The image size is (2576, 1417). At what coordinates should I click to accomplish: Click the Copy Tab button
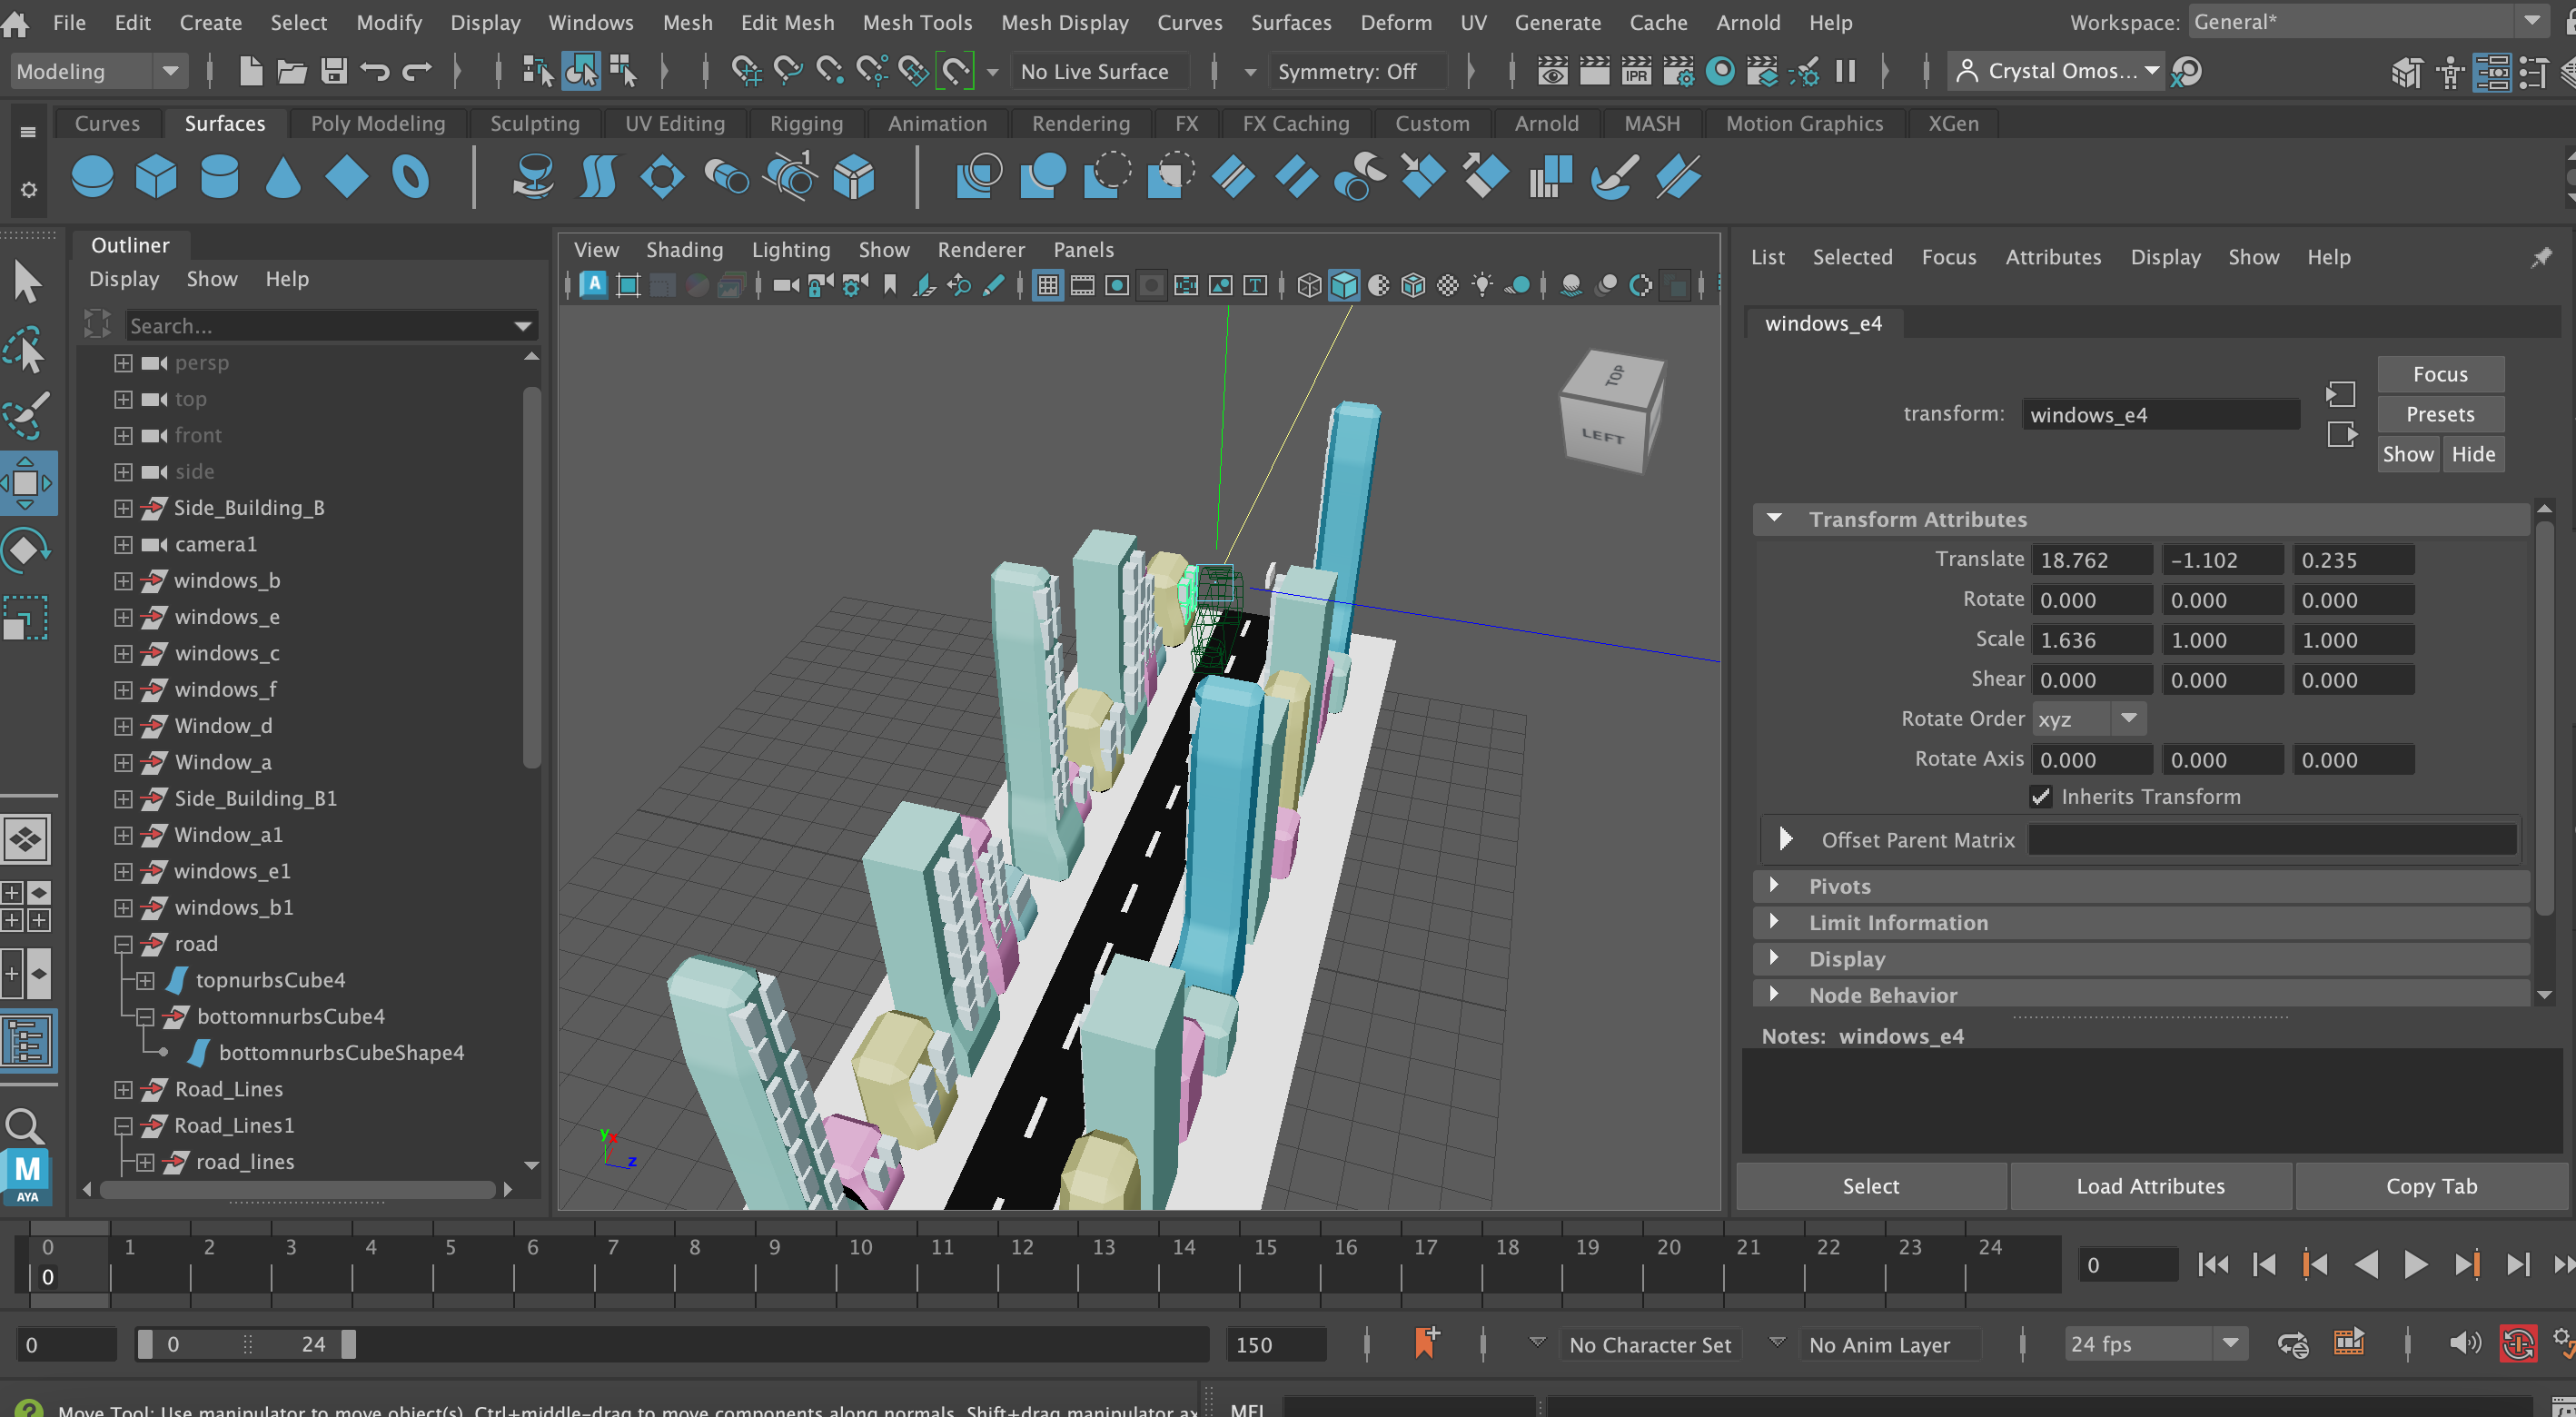tap(2431, 1186)
